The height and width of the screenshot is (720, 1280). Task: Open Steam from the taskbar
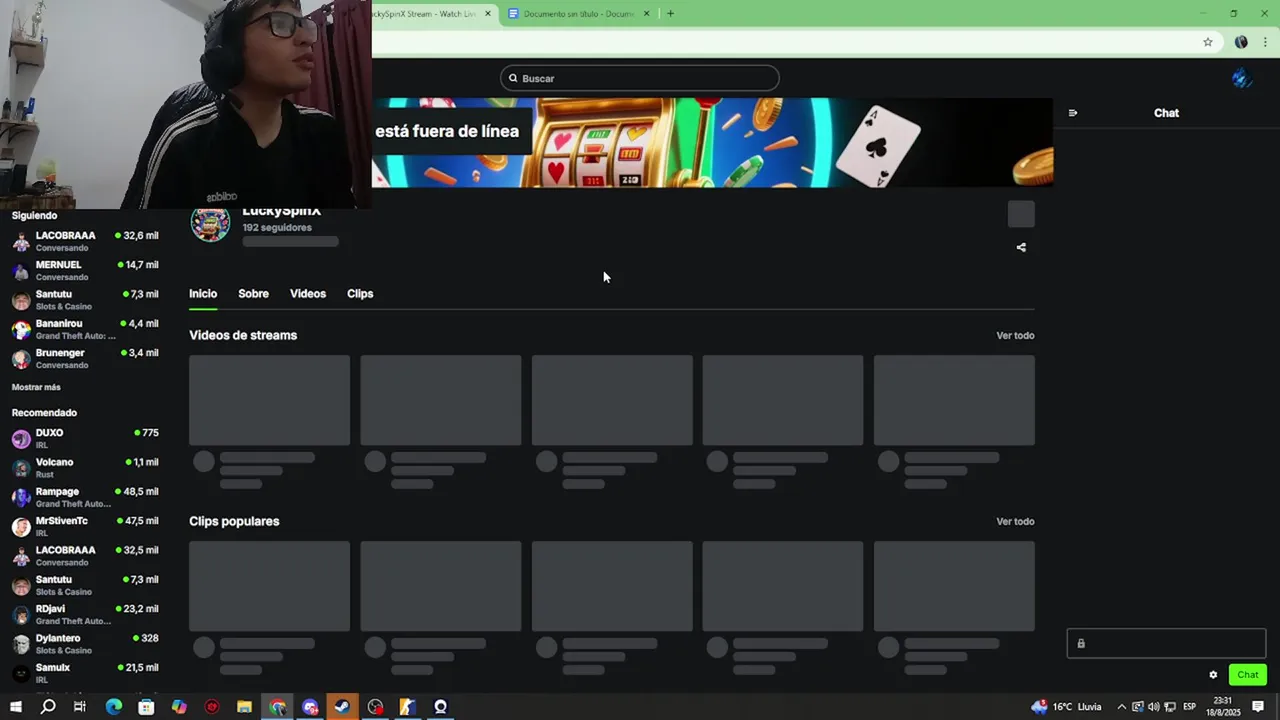pyautogui.click(x=342, y=707)
